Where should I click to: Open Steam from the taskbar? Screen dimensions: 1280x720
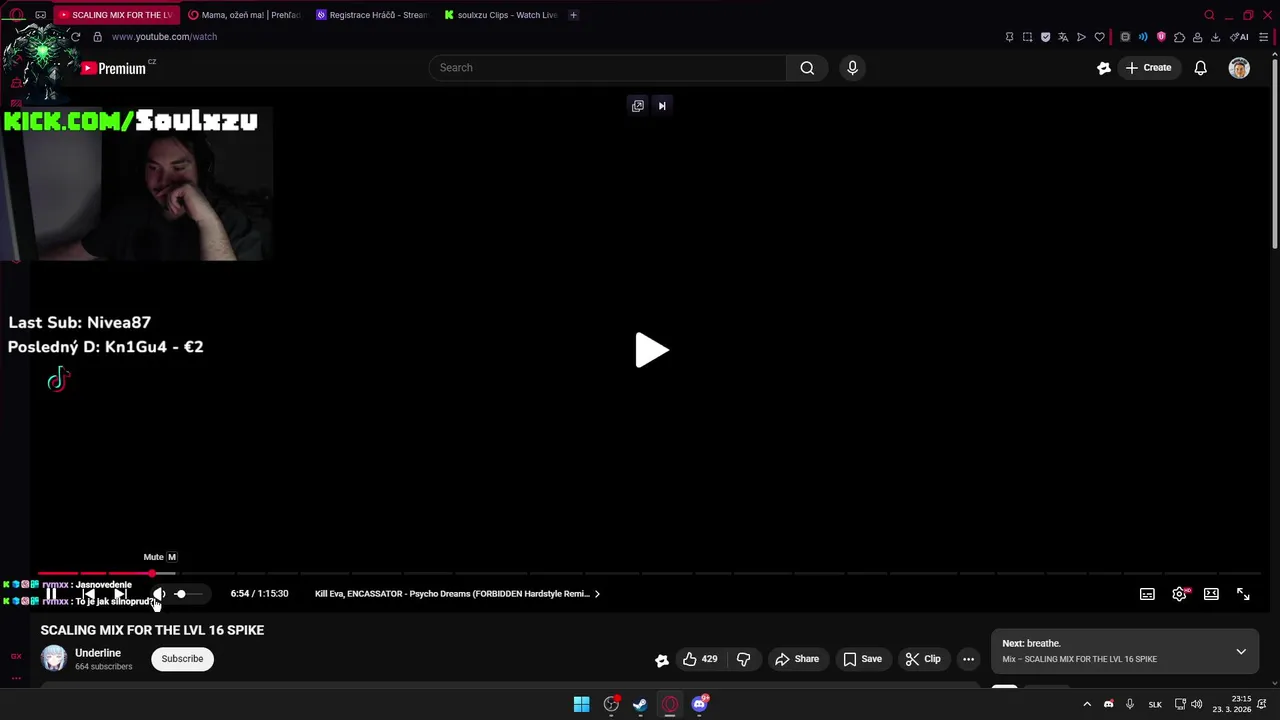640,704
